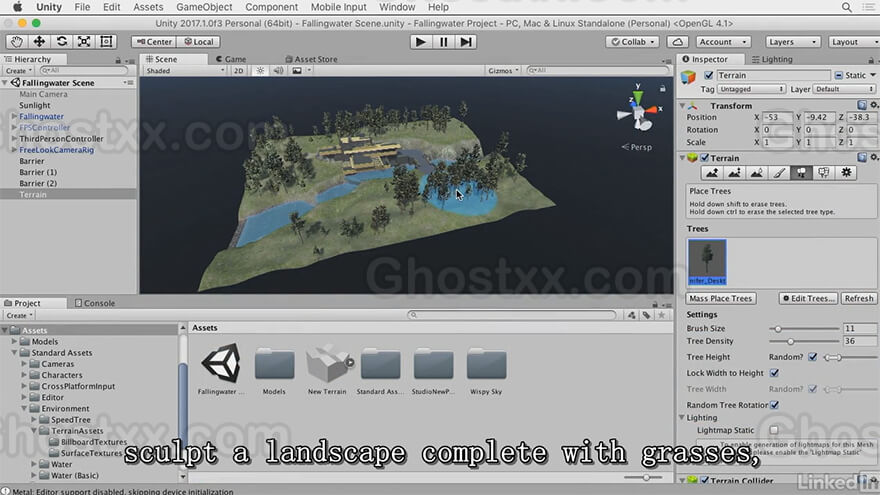Adjust the Tree Density slider
Viewport: 880px width, 495px height.
pos(804,341)
